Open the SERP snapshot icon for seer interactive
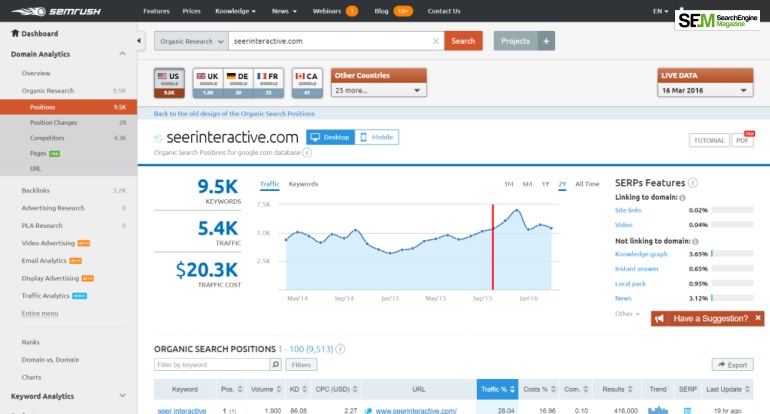 tap(688, 411)
